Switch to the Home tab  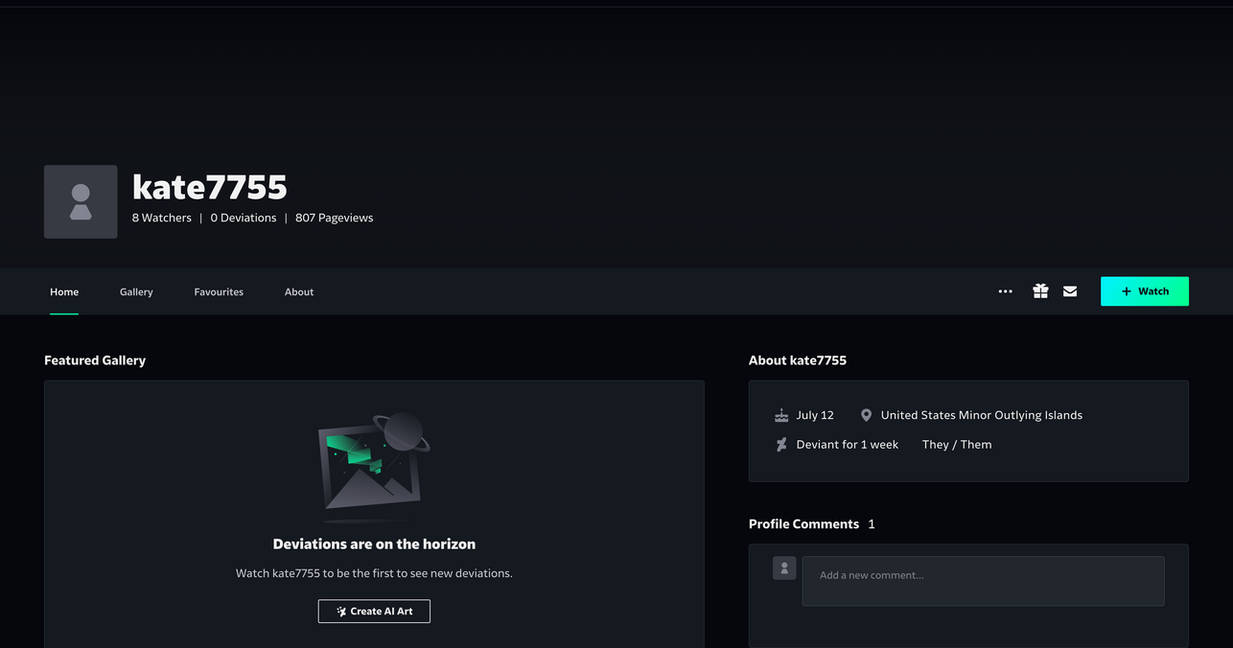pyautogui.click(x=64, y=292)
